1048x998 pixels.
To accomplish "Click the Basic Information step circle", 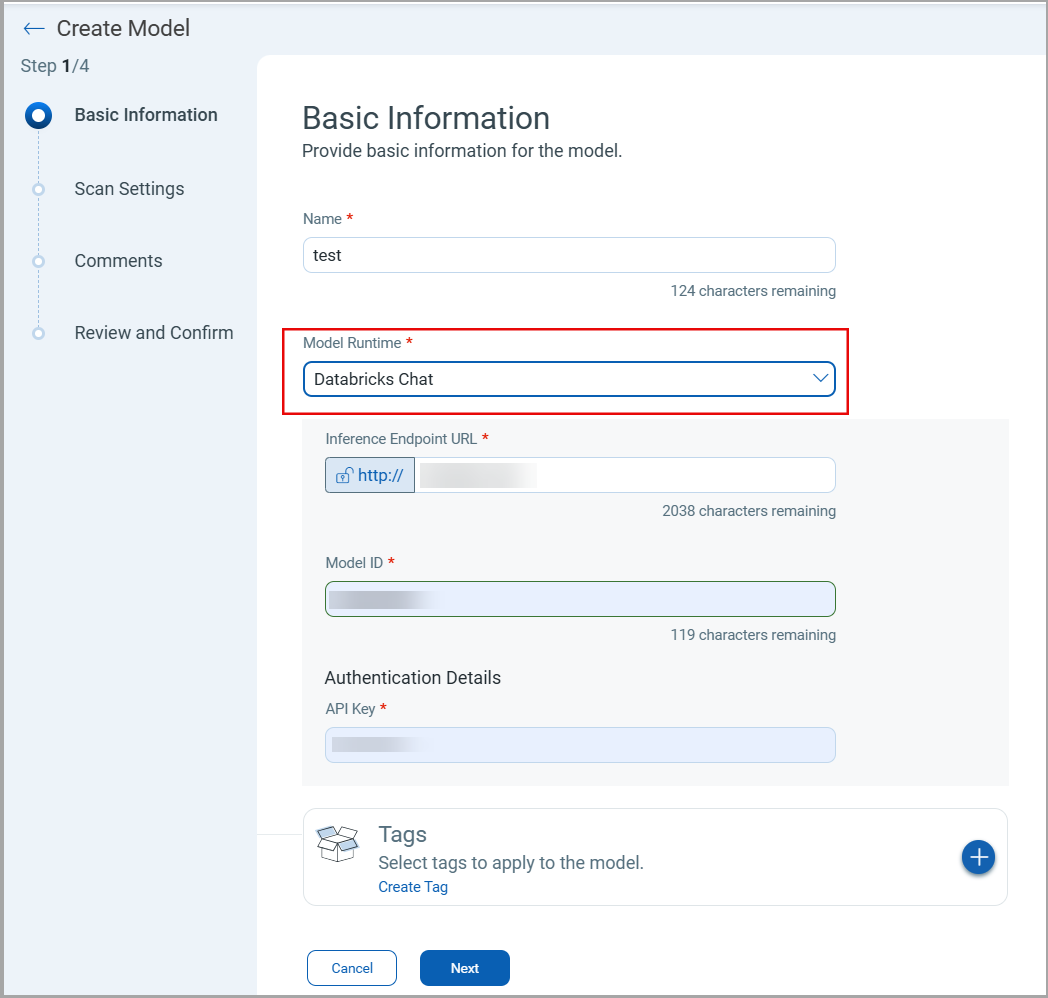I will pos(38,116).
